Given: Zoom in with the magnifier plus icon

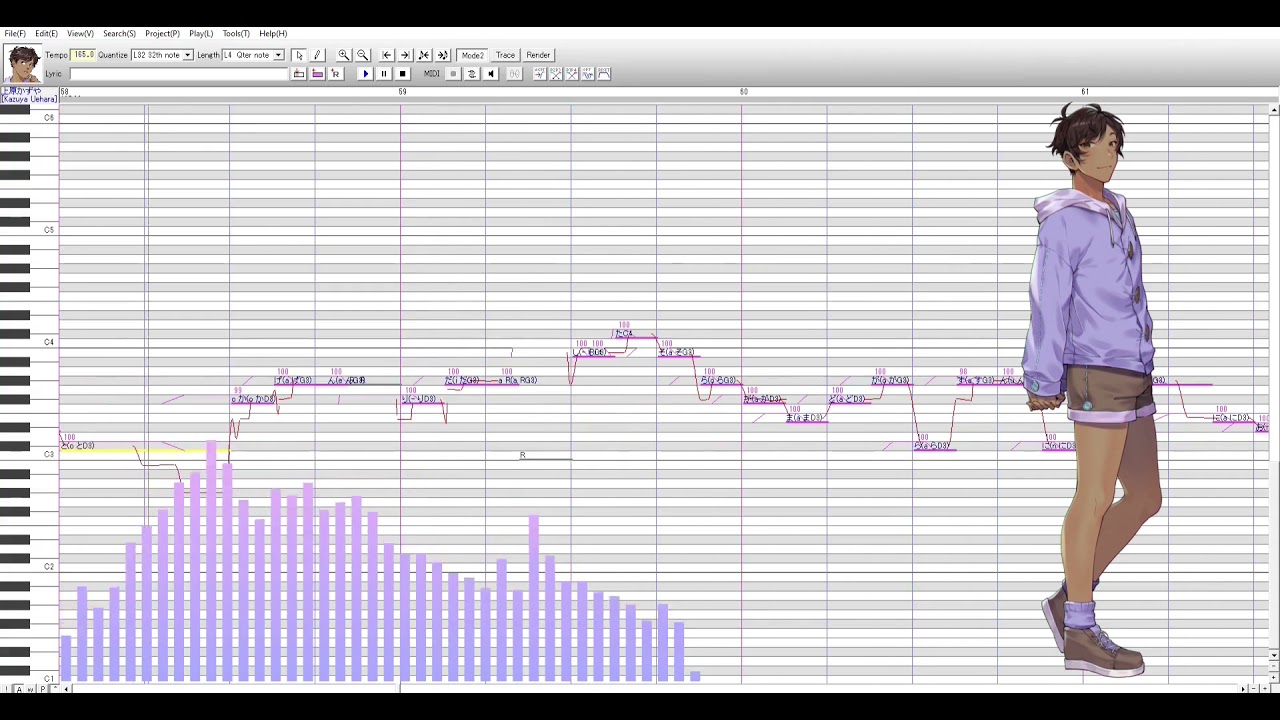Looking at the screenshot, I should [x=344, y=55].
